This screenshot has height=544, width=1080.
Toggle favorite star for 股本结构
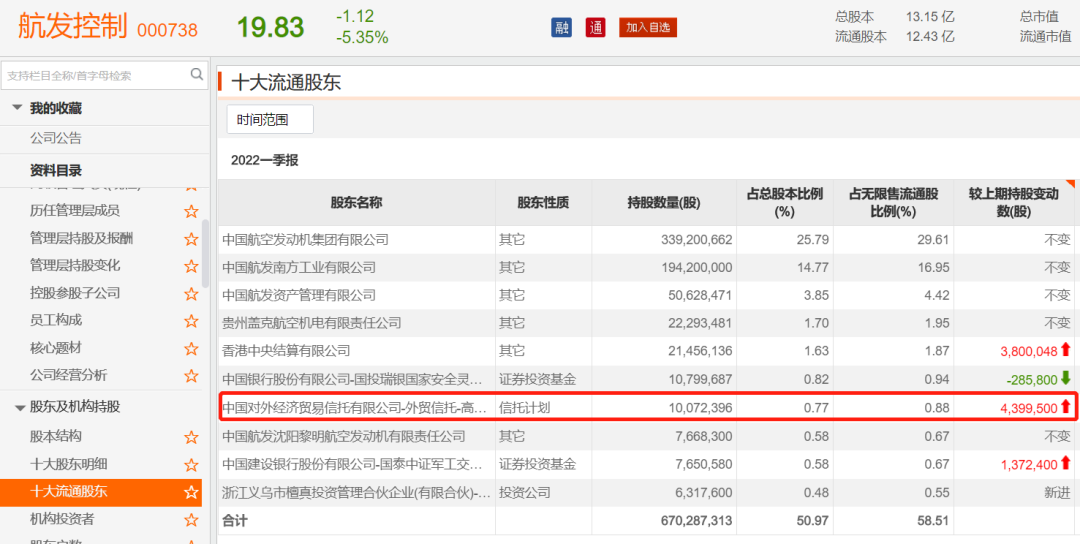(191, 437)
